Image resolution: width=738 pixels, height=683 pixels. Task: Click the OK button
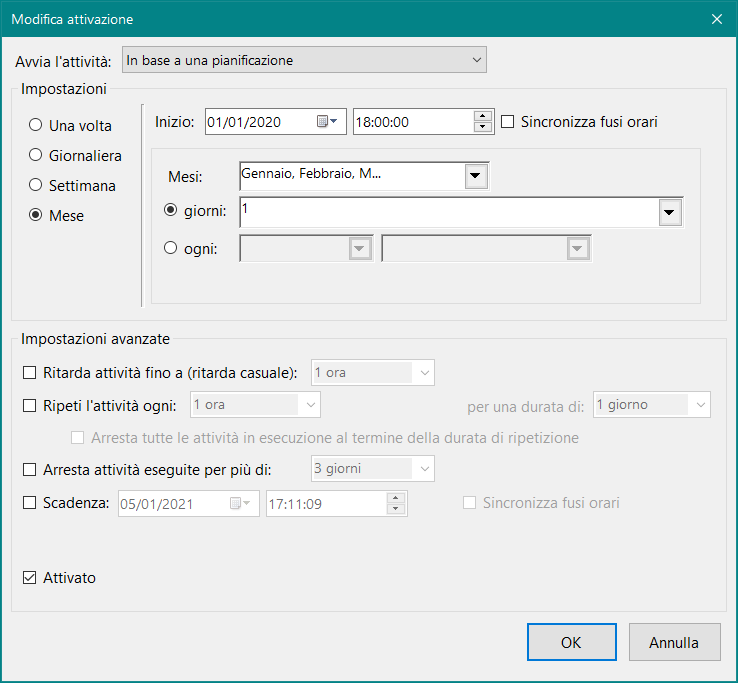coord(571,642)
